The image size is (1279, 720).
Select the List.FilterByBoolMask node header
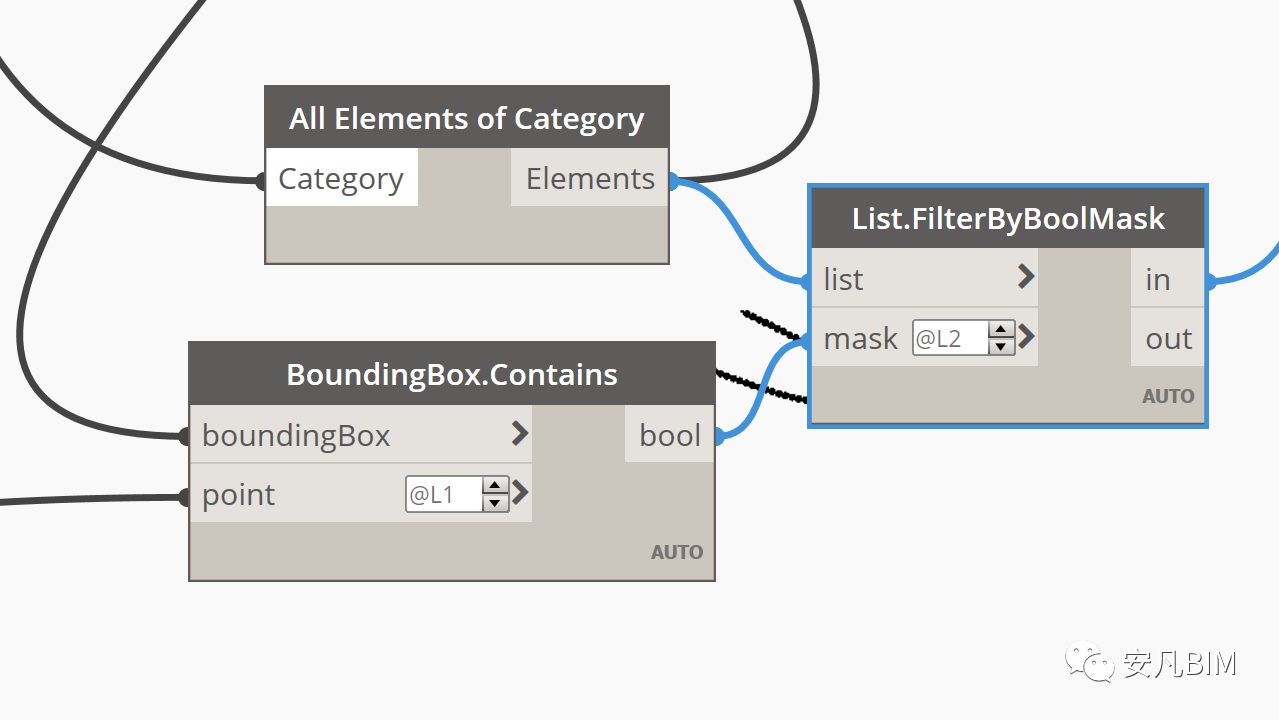pyautogui.click(x=1008, y=219)
